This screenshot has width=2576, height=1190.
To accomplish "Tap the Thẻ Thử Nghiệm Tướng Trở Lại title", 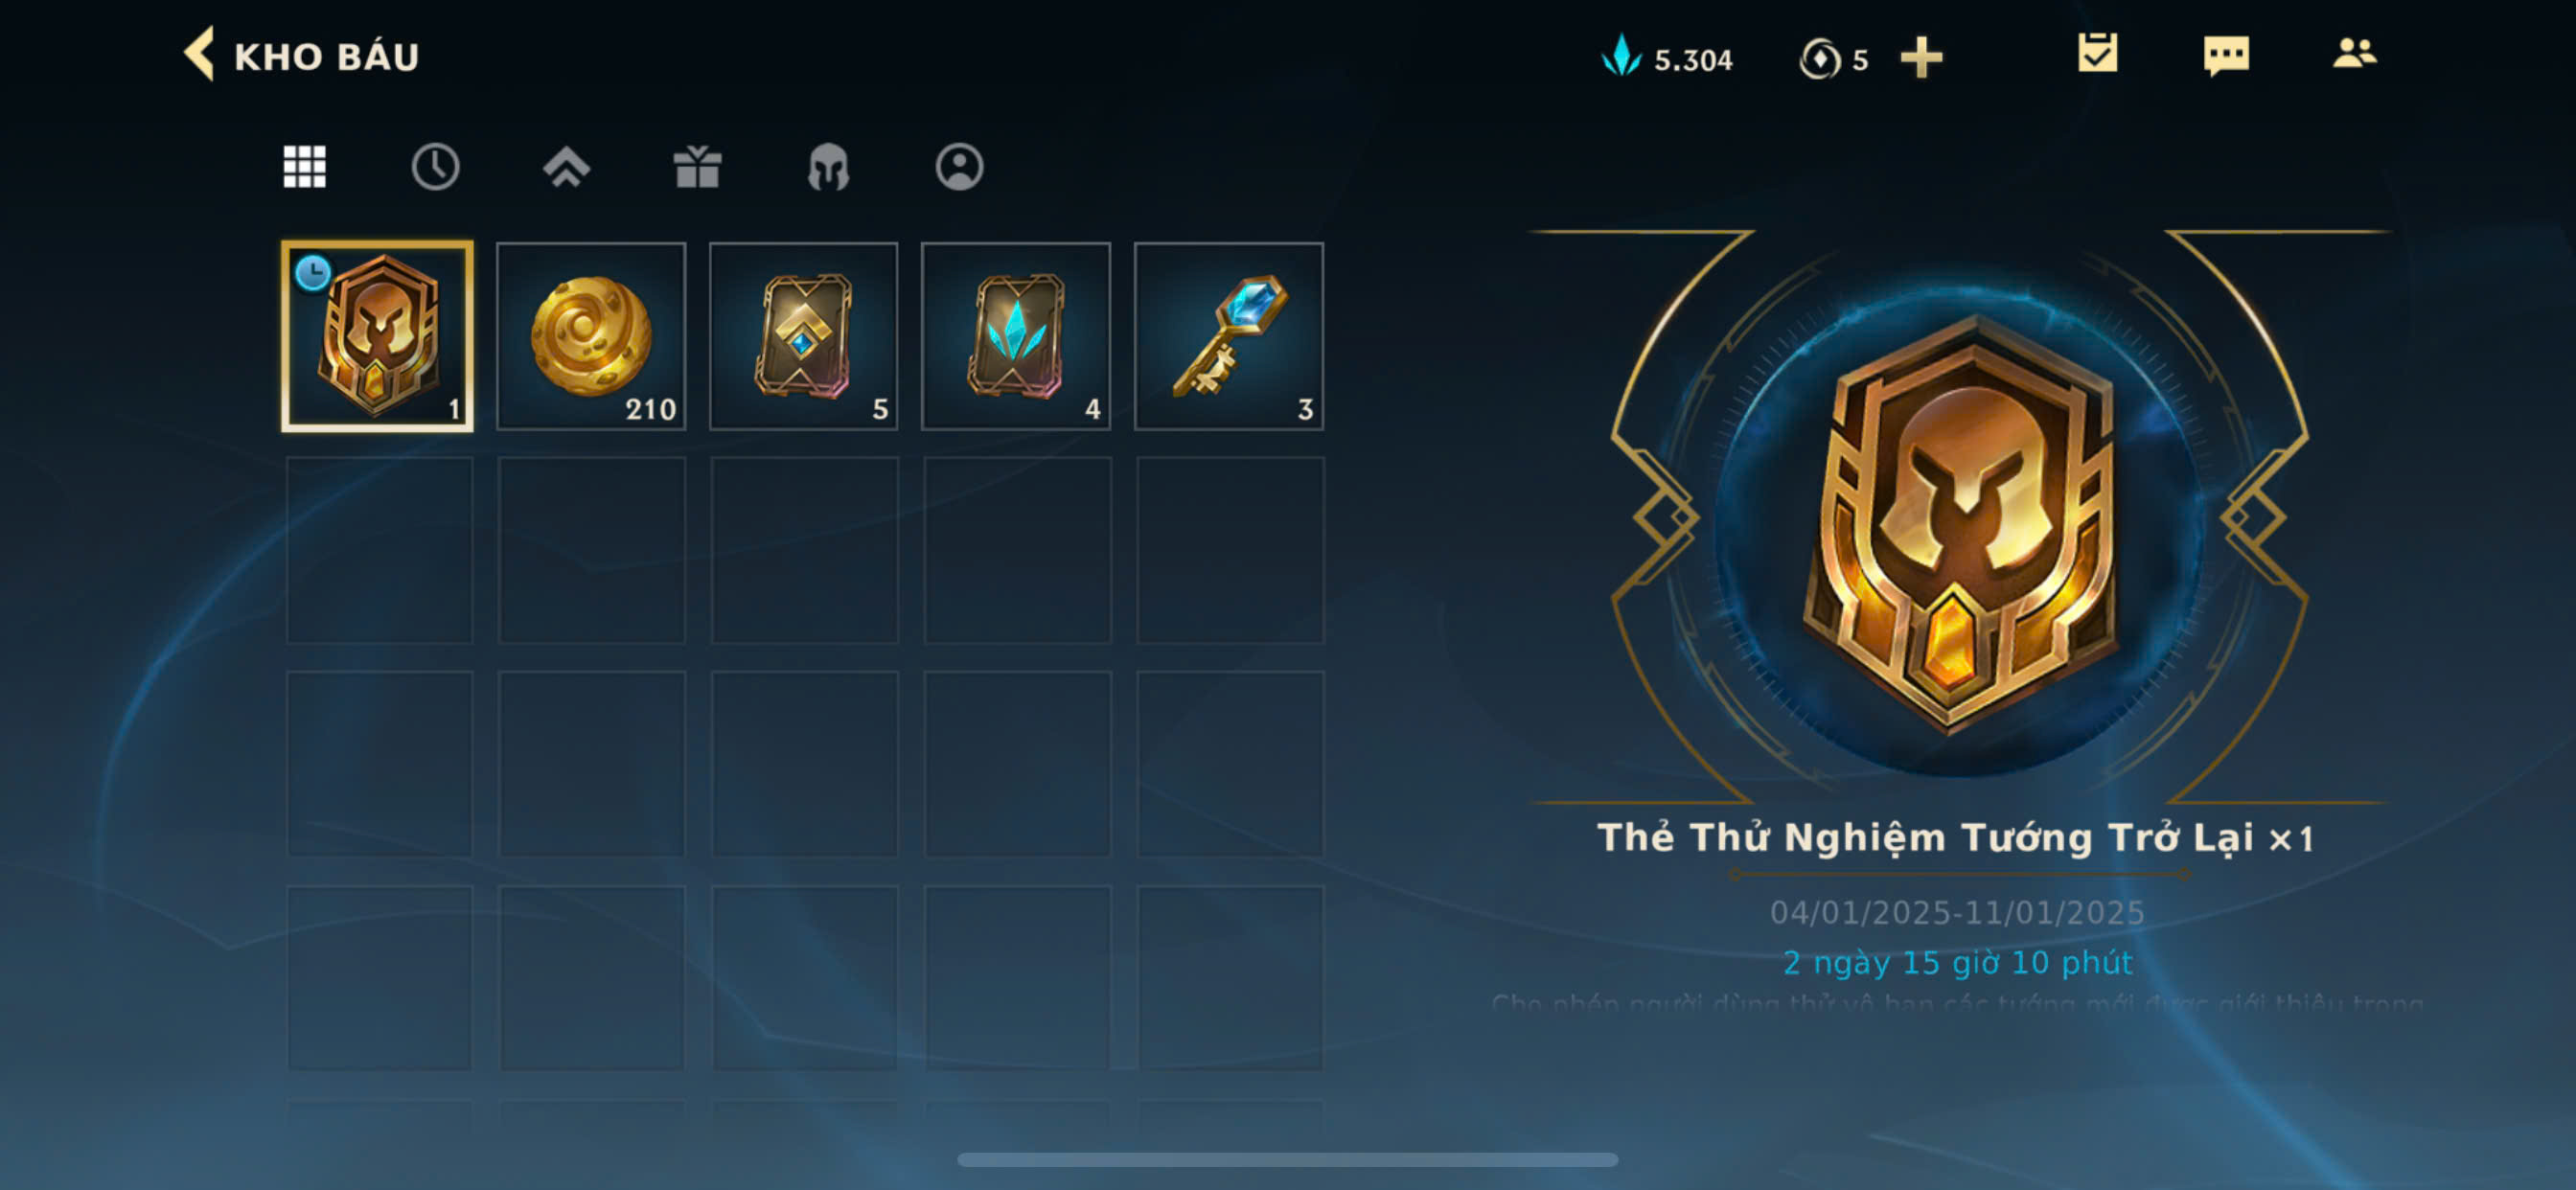I will 1925,838.
